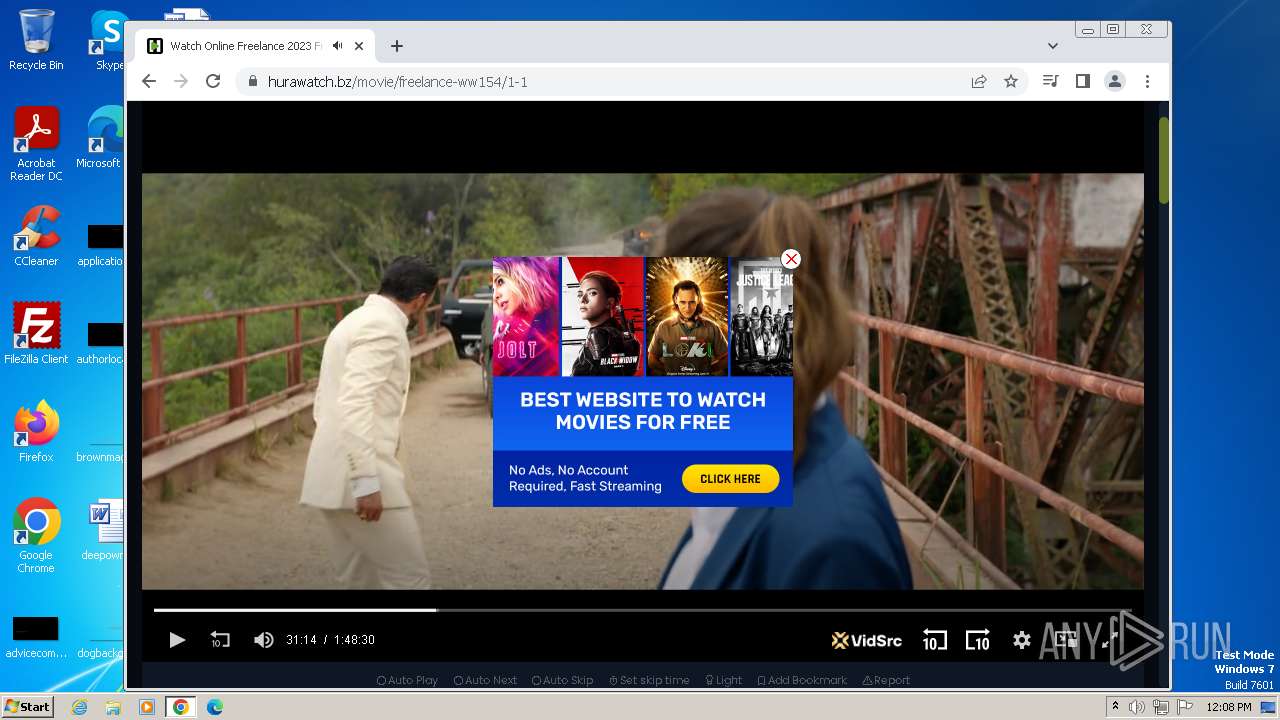Mute the tab via speaker icon
The image size is (1280, 720).
tap(338, 46)
